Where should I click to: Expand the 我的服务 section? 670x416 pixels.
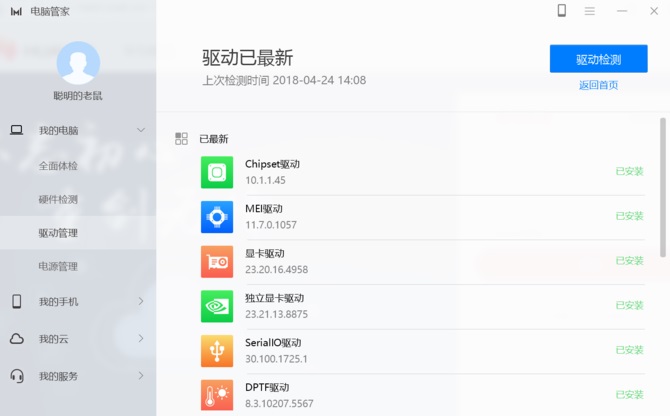click(141, 376)
